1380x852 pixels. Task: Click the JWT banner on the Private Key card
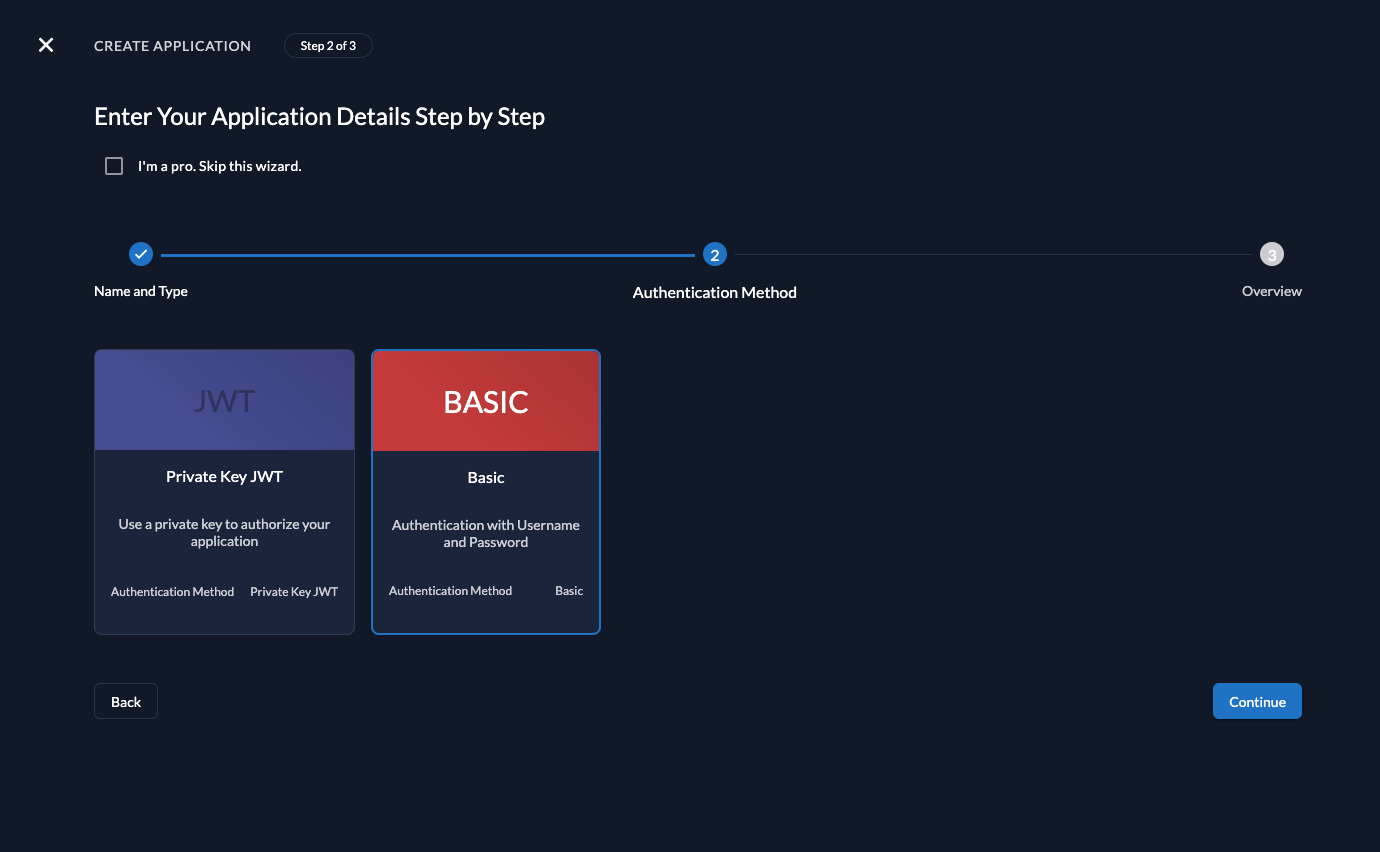[x=224, y=399]
